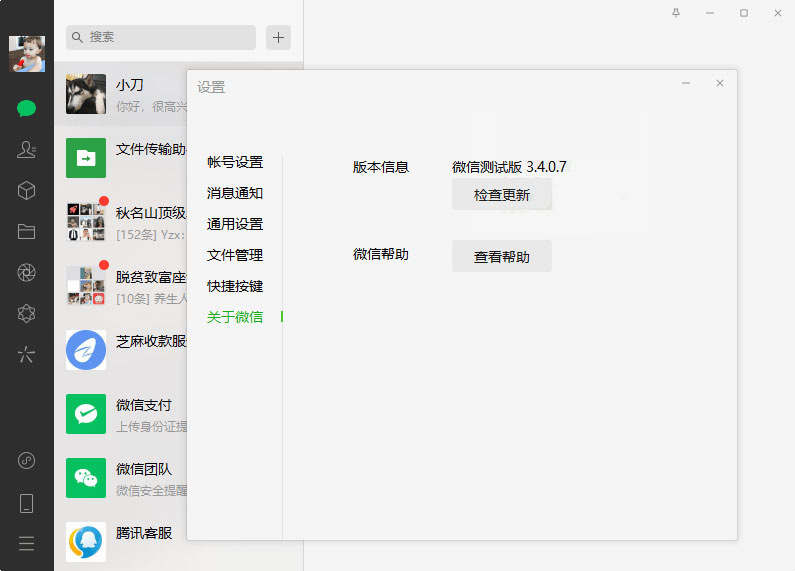Open the Moments aperture icon

27,273
